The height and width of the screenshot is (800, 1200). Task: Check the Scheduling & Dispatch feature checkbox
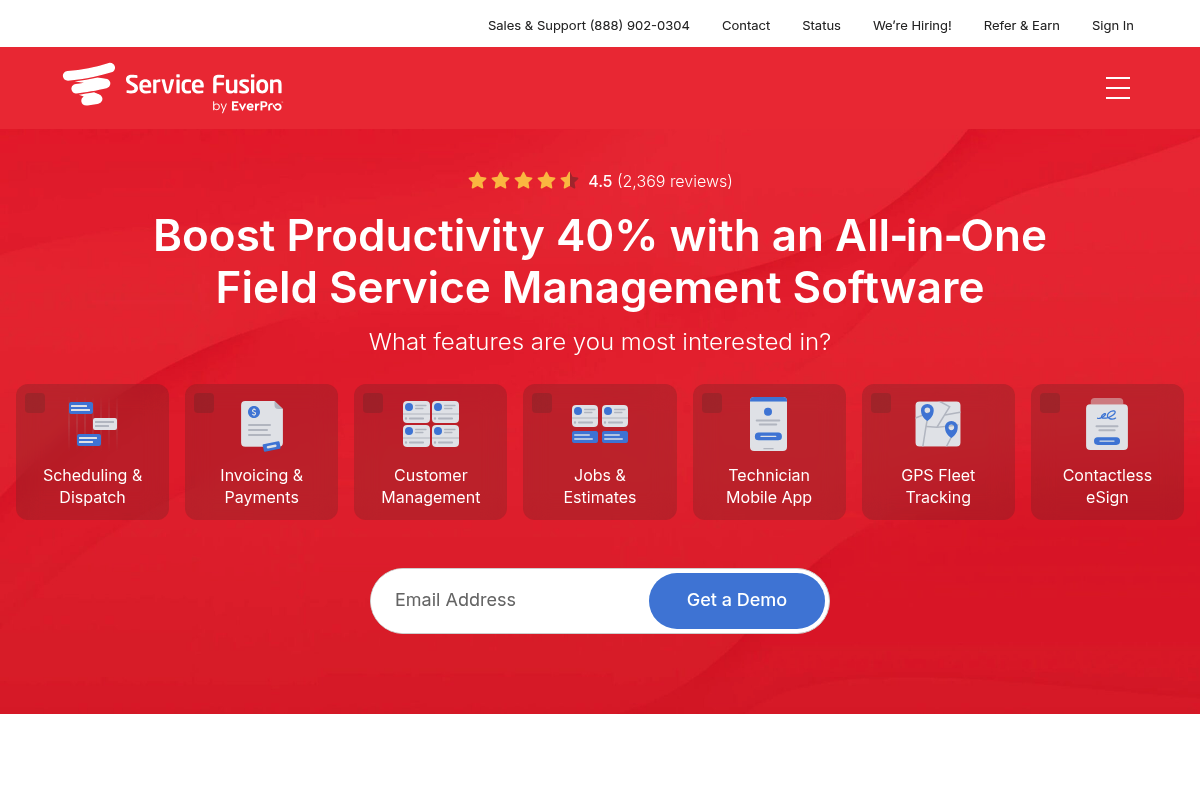pos(35,402)
